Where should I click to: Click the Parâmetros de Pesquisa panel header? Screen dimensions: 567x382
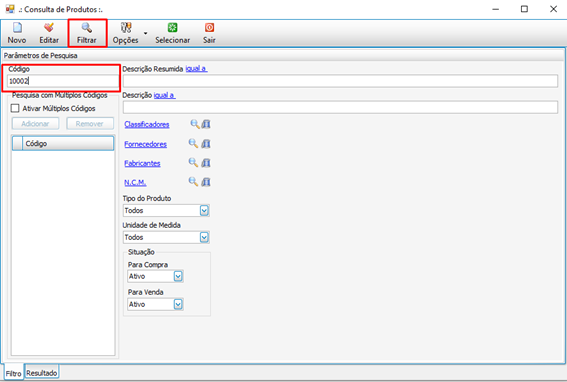pos(284,55)
